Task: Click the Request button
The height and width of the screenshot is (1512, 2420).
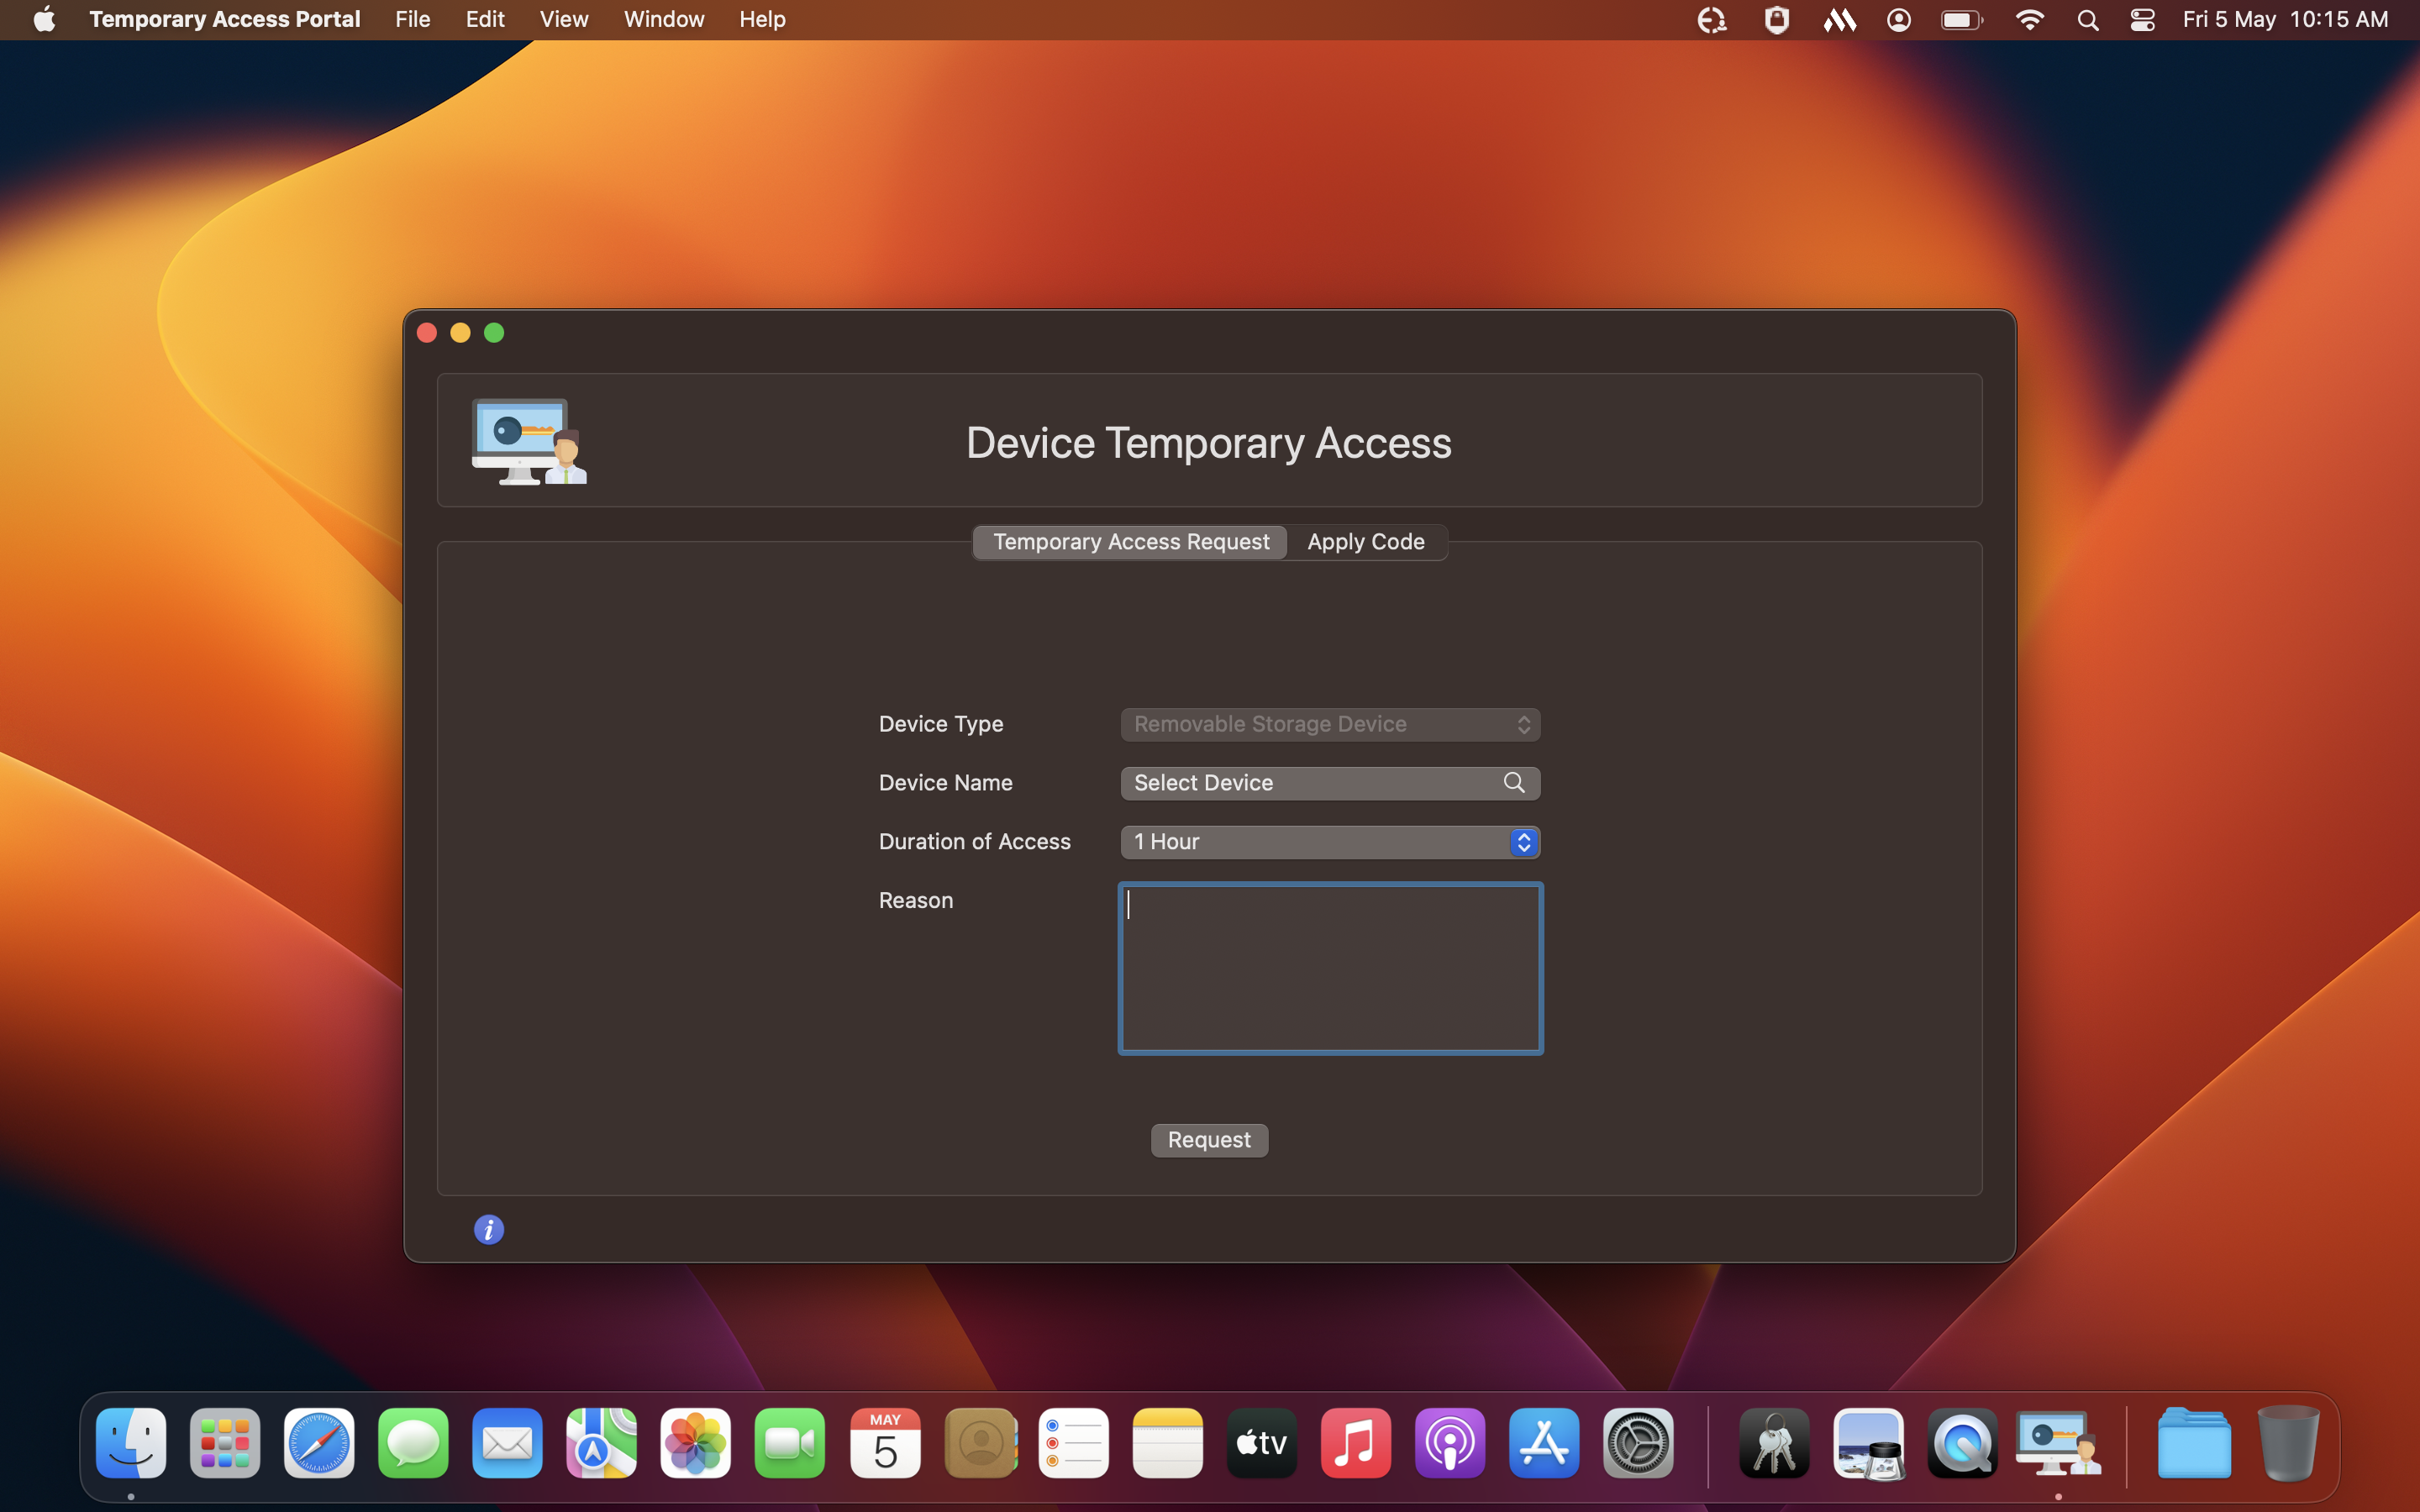Action: [x=1208, y=1140]
